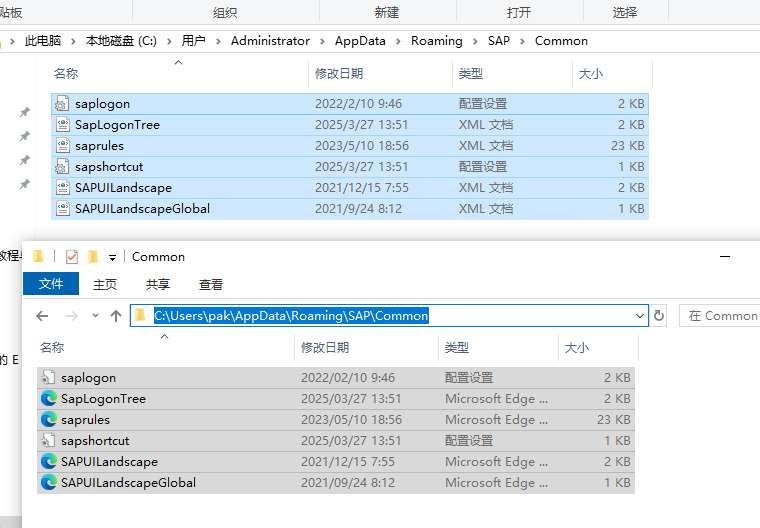The width and height of the screenshot is (760, 528).
Task: Click the folder icon in the address bar
Action: tap(141, 316)
